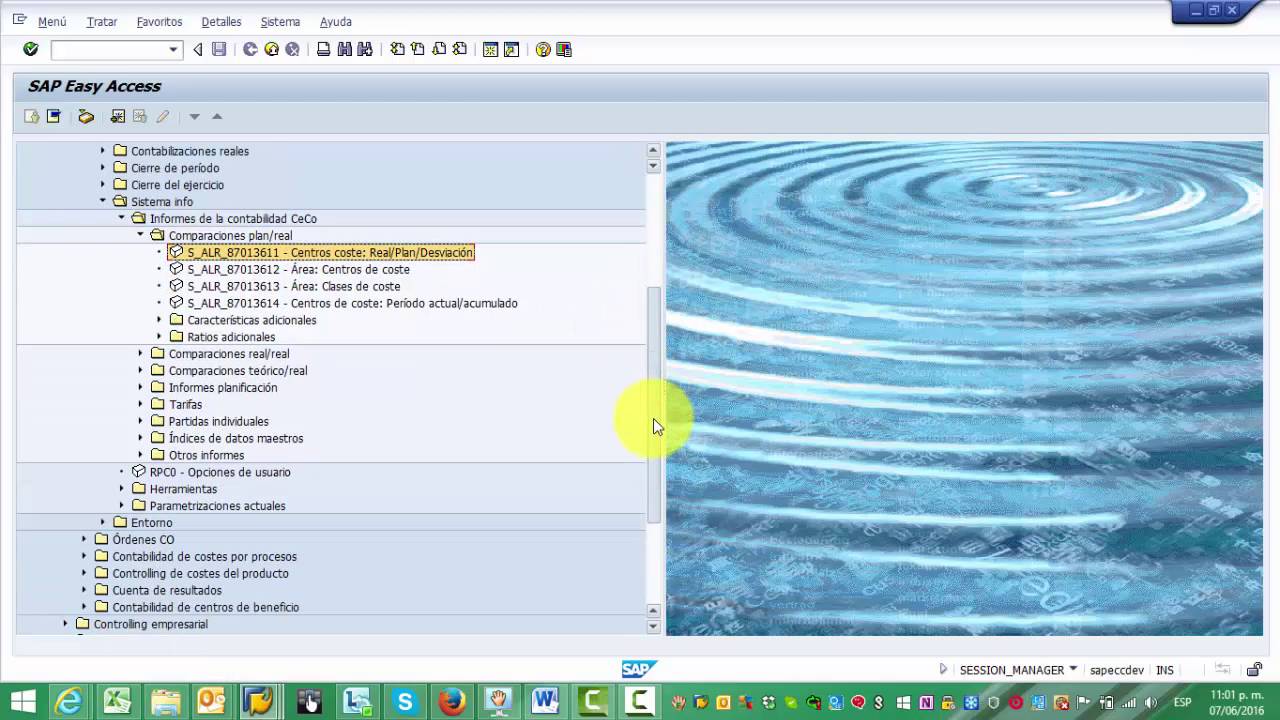1280x720 pixels.
Task: Expand the status bar triangle arrow
Action: (943, 669)
